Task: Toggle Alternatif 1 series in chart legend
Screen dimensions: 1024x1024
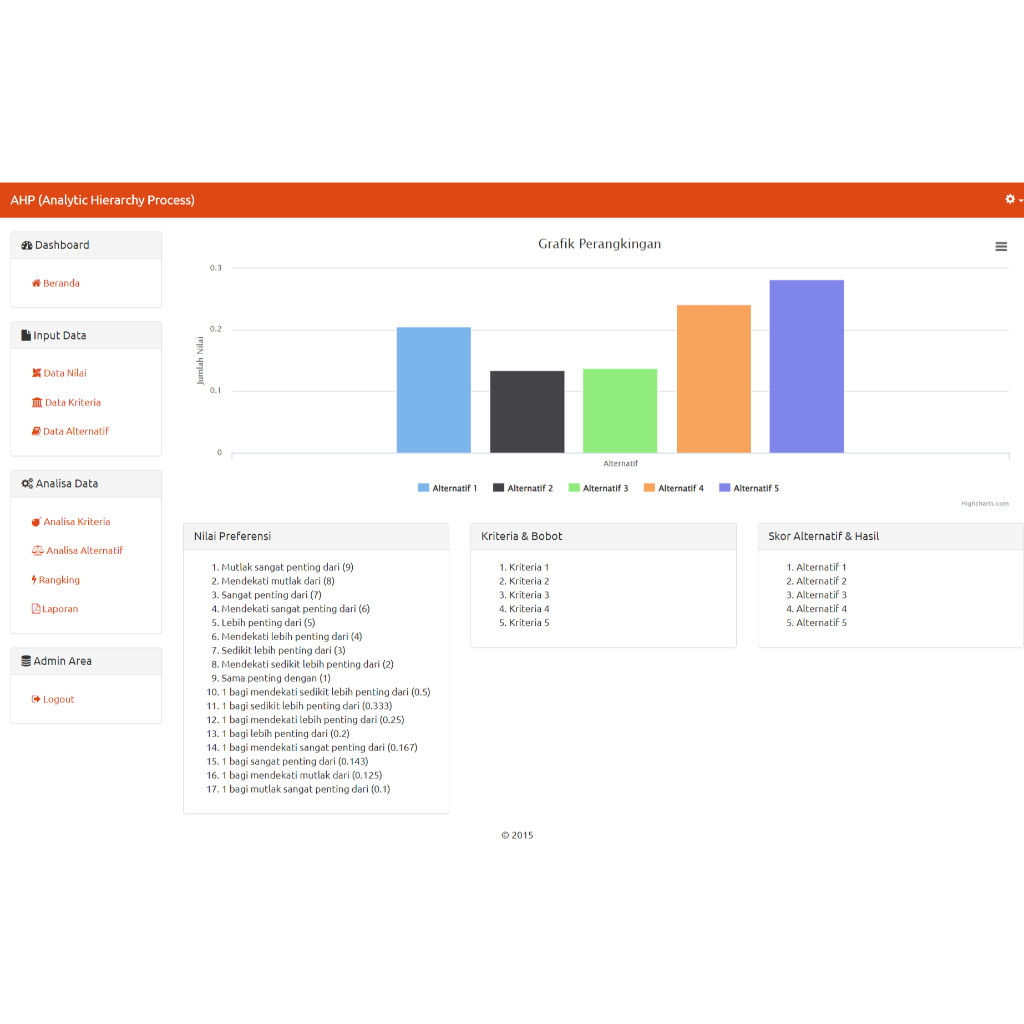Action: click(x=447, y=487)
